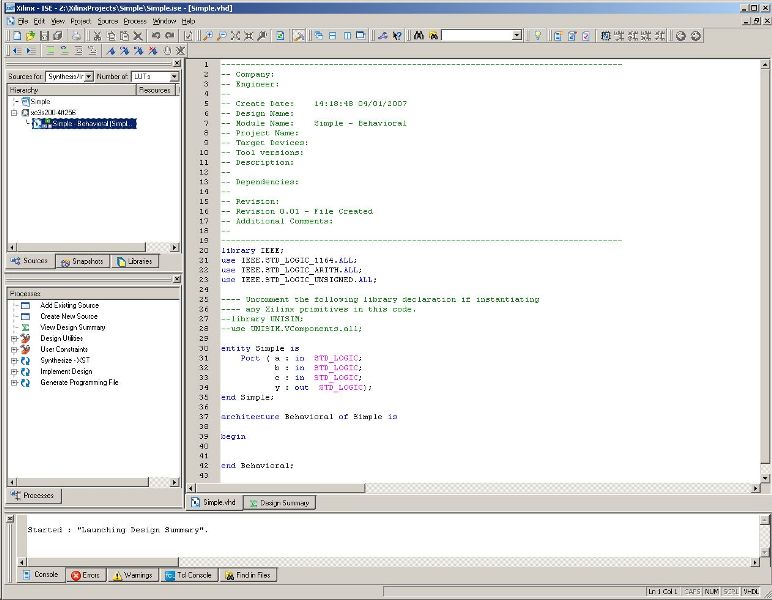Click the back navigation round arrow icon

point(681,35)
